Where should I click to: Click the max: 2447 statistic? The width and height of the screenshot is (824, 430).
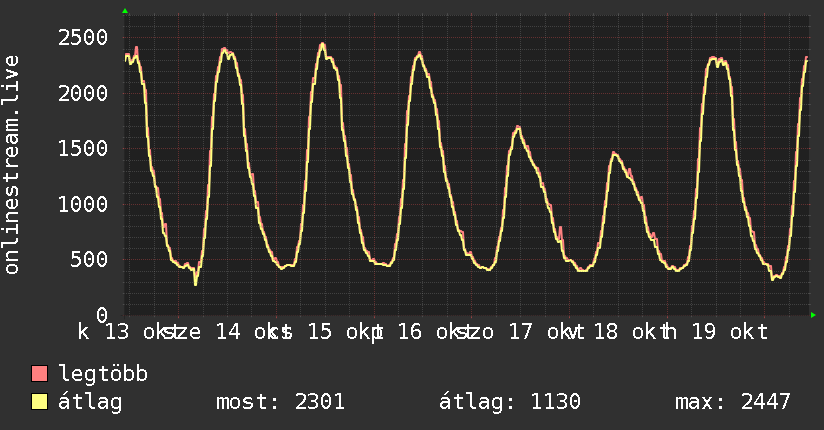pos(733,402)
